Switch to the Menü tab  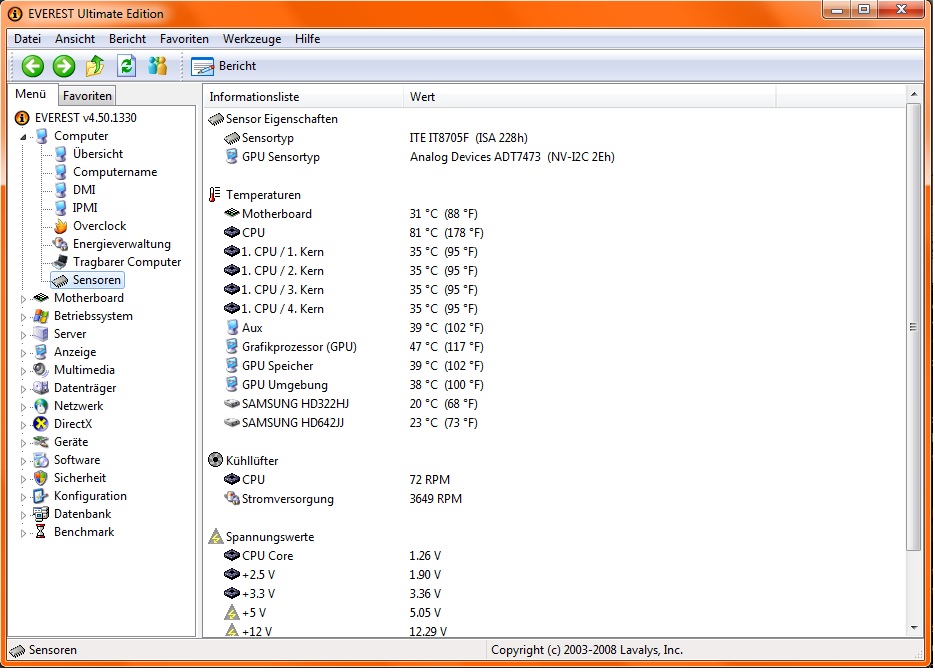[31, 94]
